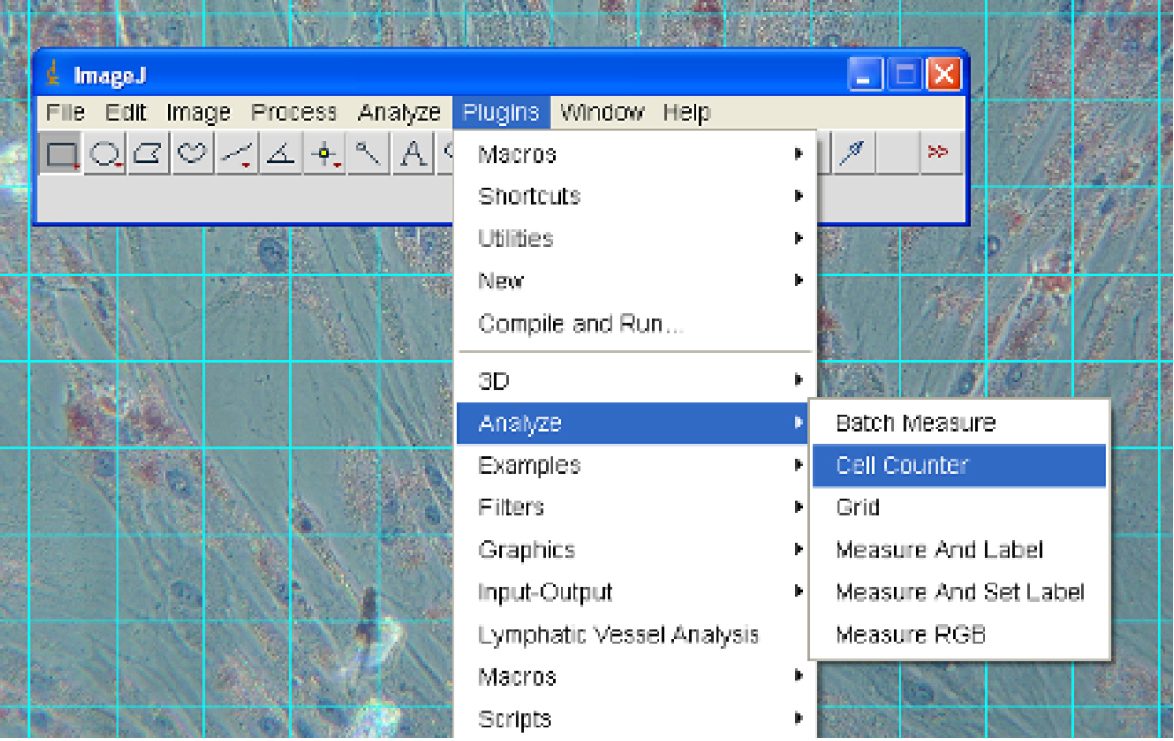Image resolution: width=1174 pixels, height=741 pixels.
Task: Select the Wand tracing tool
Action: (x=368, y=153)
